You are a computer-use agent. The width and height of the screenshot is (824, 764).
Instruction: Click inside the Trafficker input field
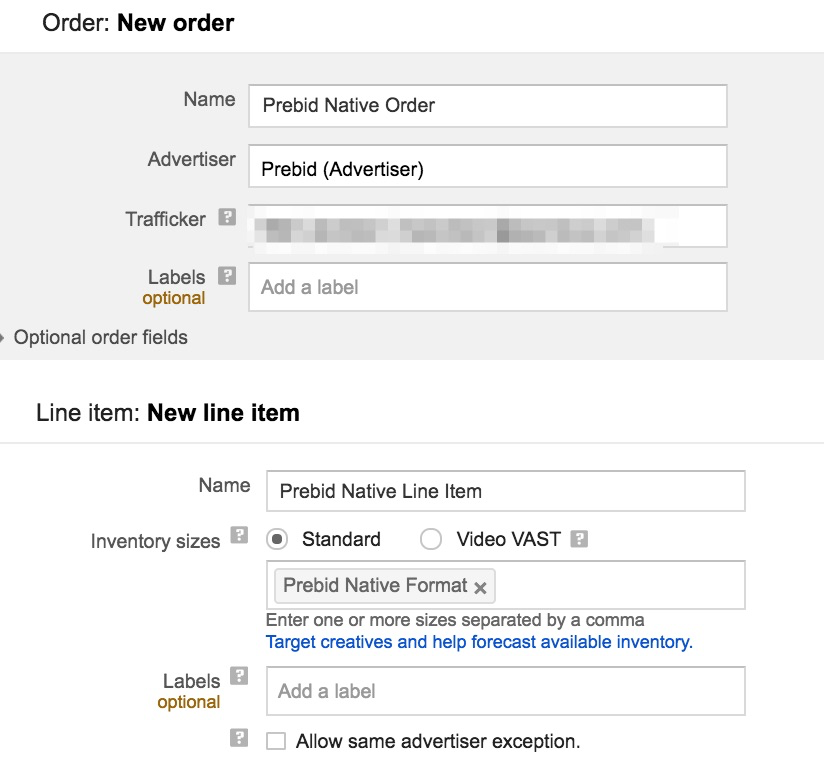[487, 226]
